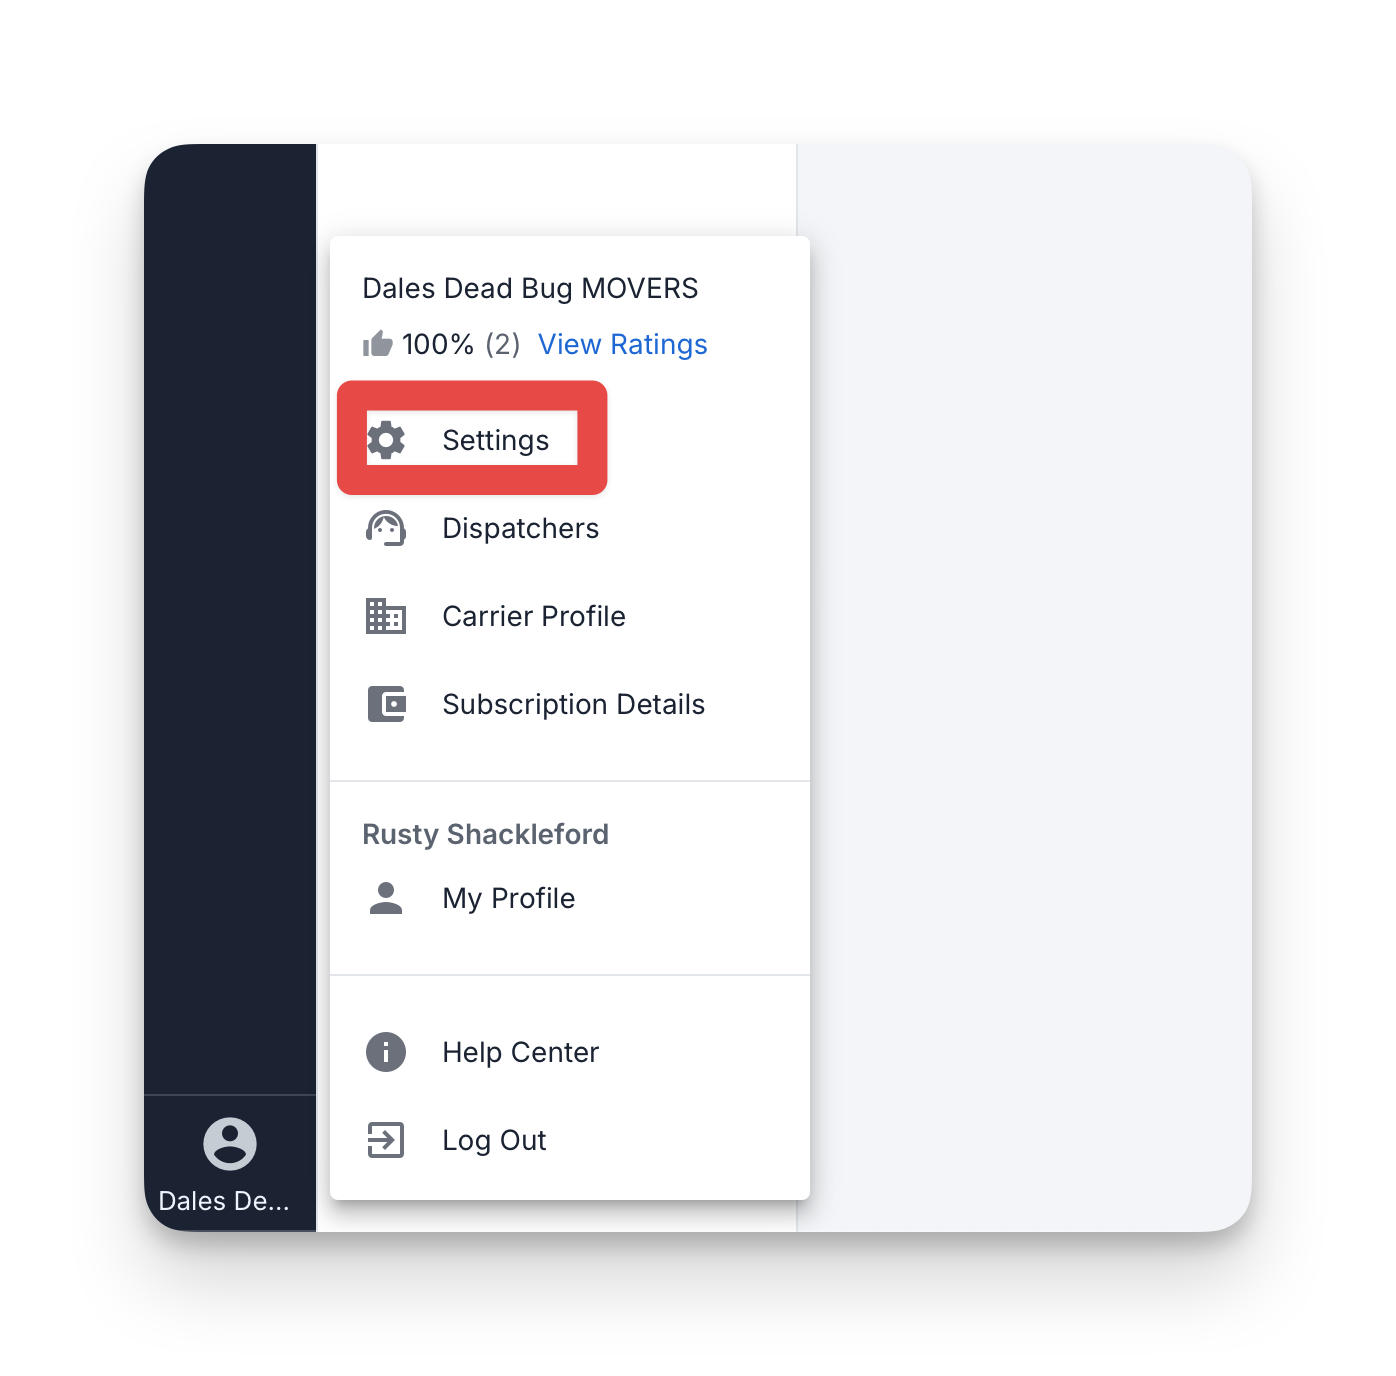This screenshot has height=1376, width=1396.
Task: Click the account avatar in the sidebar
Action: tap(230, 1144)
